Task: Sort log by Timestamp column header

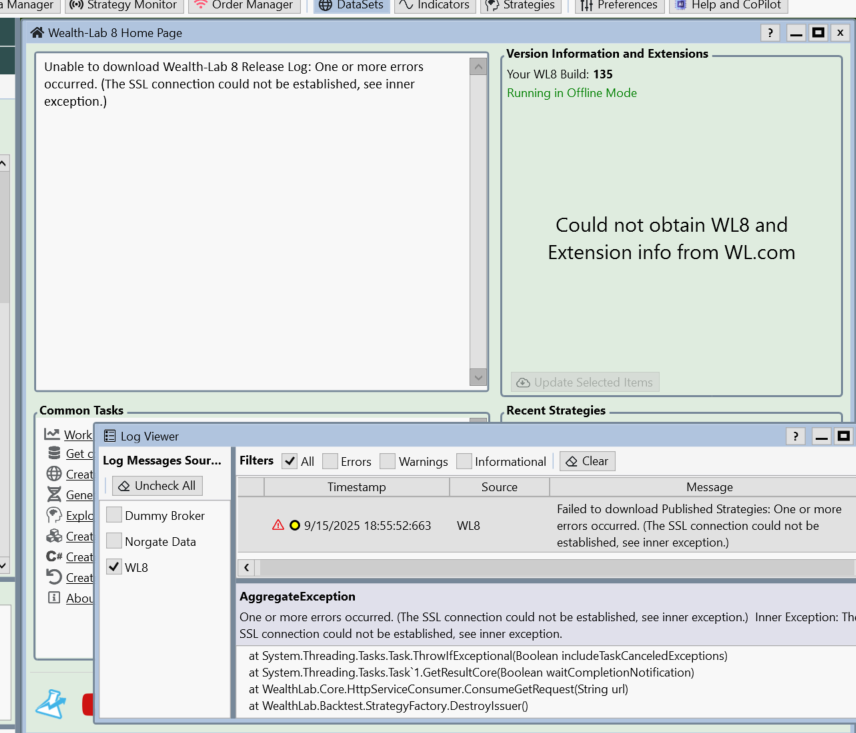Action: pos(356,487)
